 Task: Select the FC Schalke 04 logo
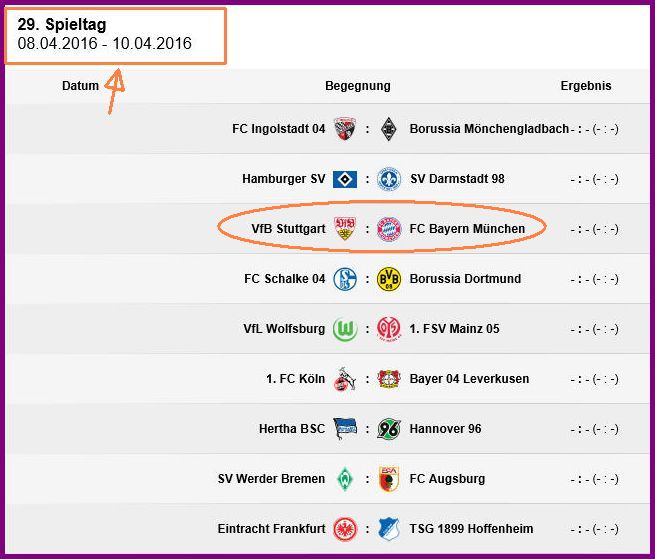(345, 279)
